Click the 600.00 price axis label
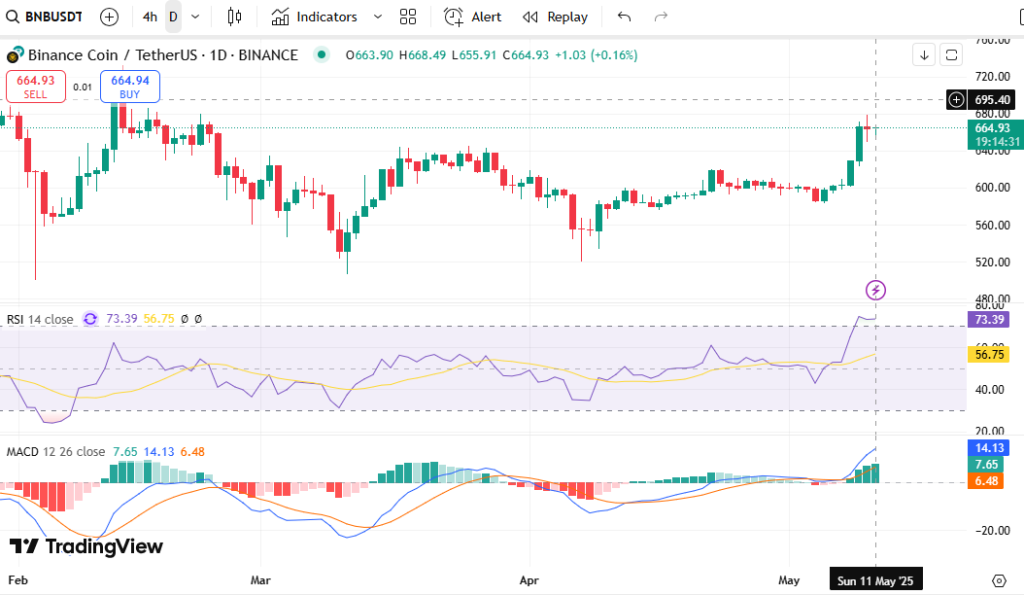 tap(992, 187)
